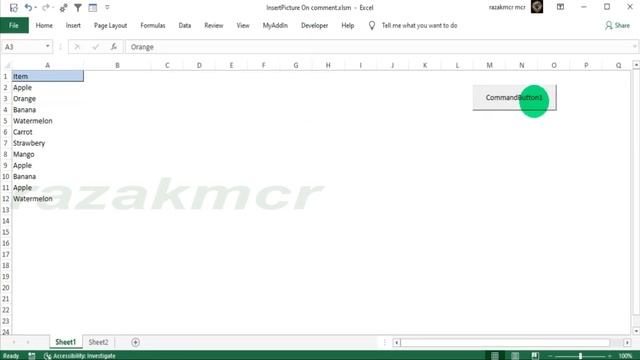Click Accessibility: Investigate in status bar
Screen dimensions: 640x360
coord(80,356)
